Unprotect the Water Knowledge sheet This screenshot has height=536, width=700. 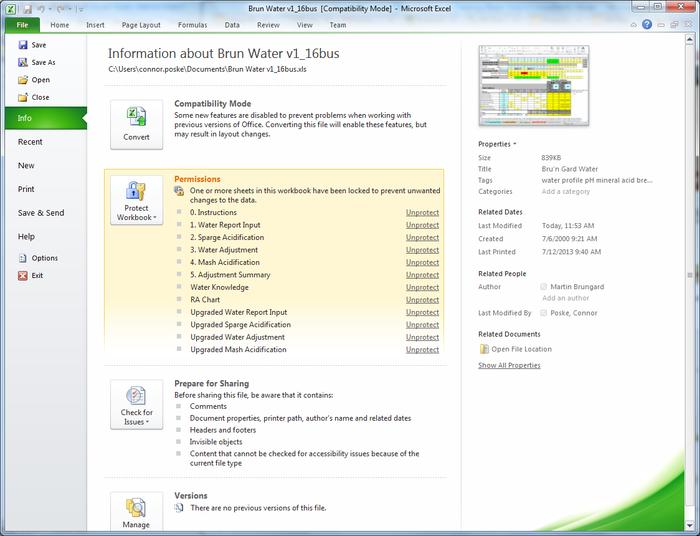coord(422,287)
